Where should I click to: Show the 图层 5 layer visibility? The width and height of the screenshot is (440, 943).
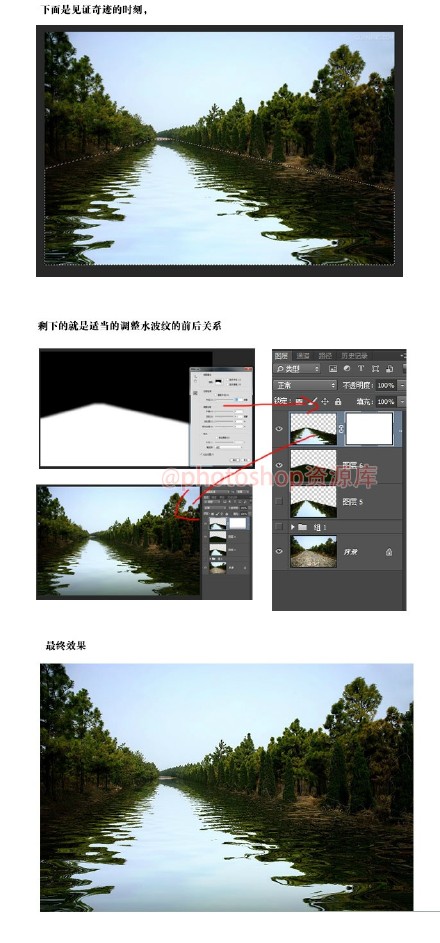[278, 501]
